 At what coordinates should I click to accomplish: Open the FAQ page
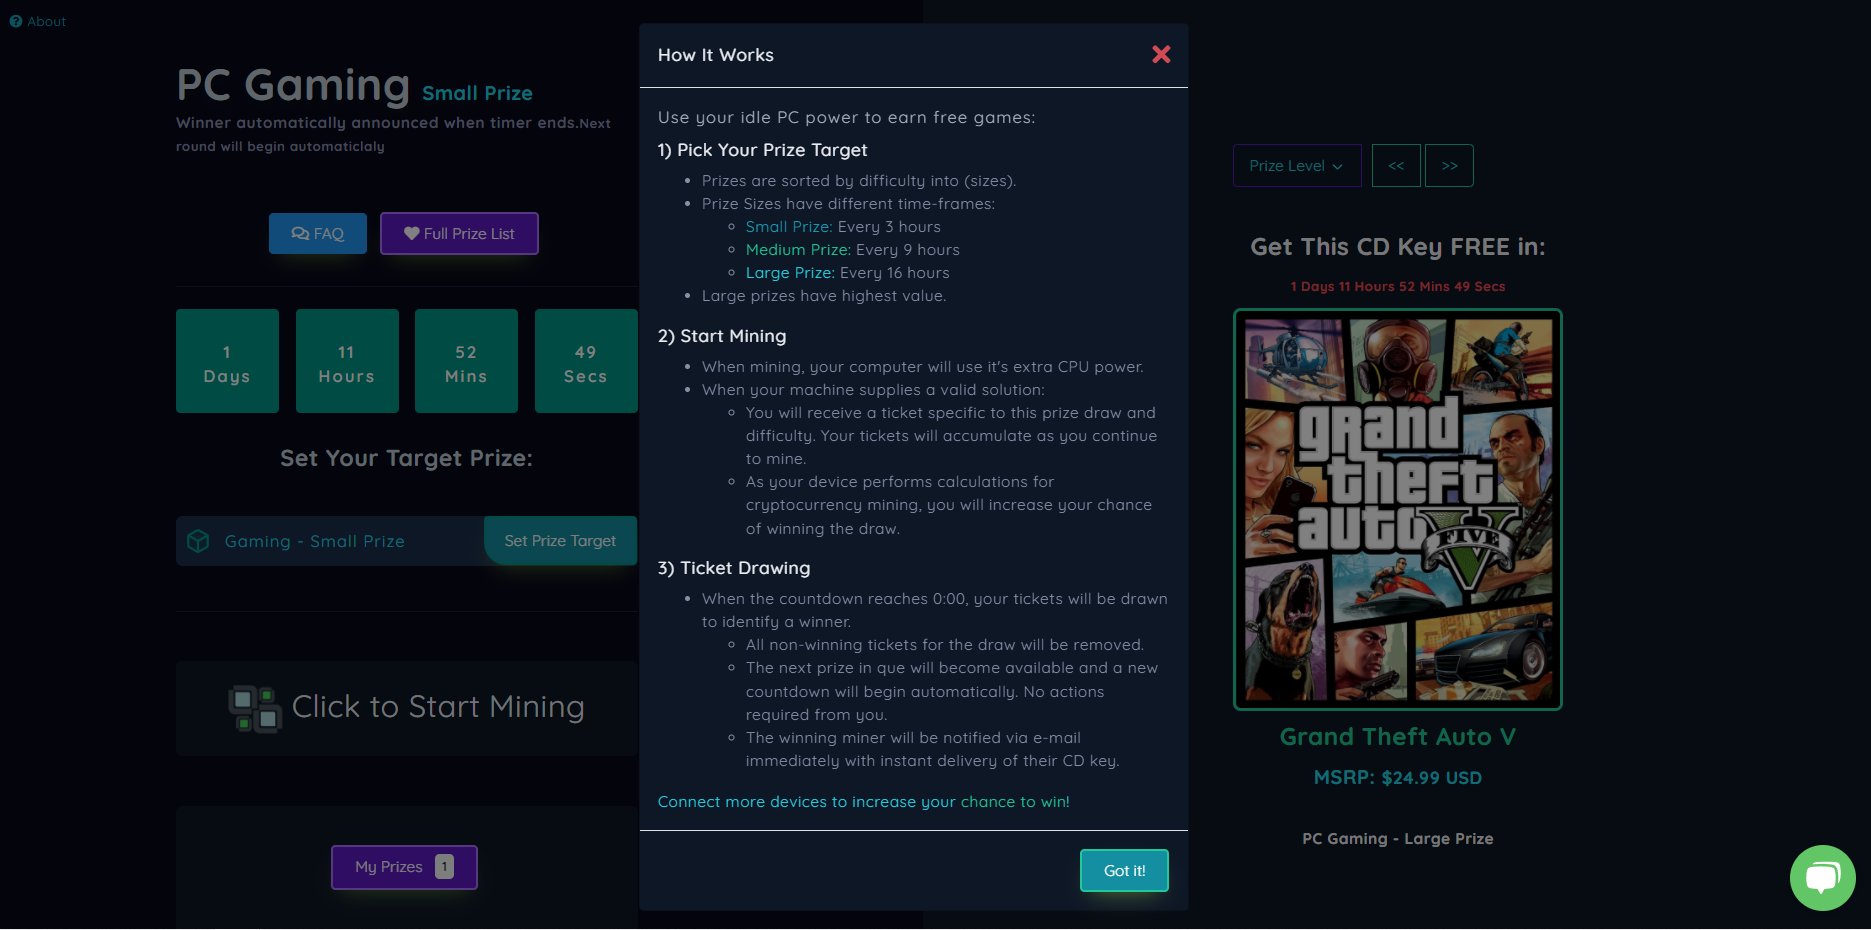pyautogui.click(x=318, y=233)
